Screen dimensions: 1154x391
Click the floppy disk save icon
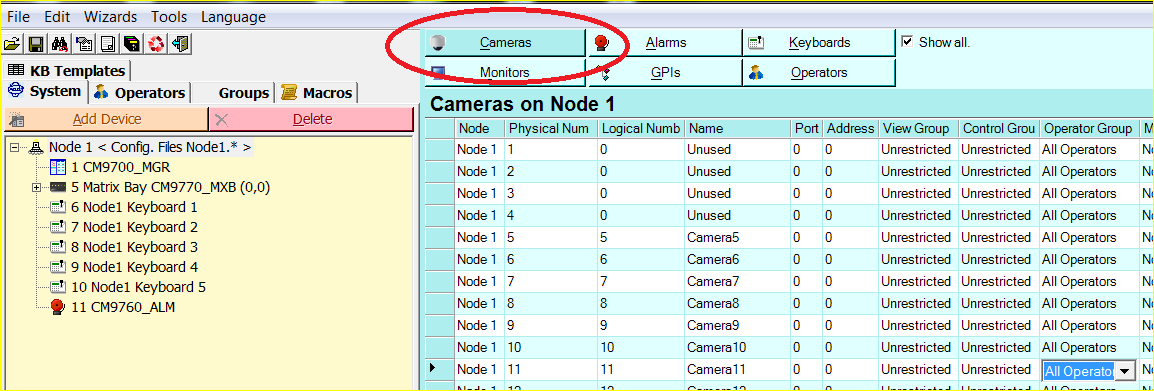pyautogui.click(x=35, y=44)
